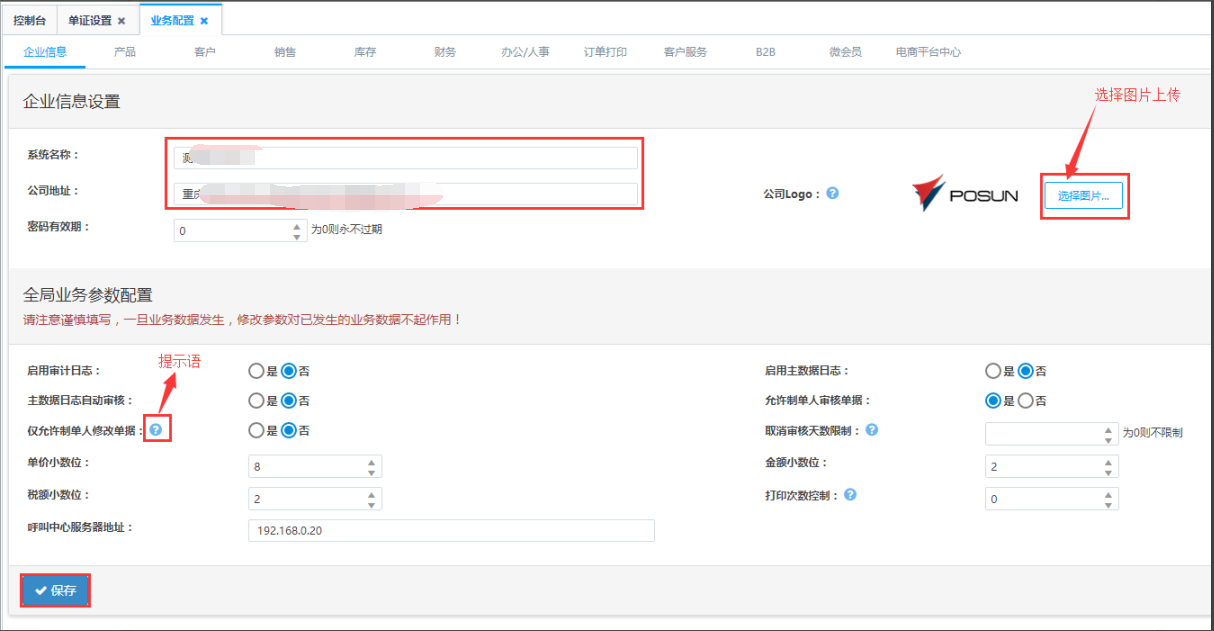Click the 保存 button
Image resolution: width=1214 pixels, height=631 pixels.
pos(56,591)
